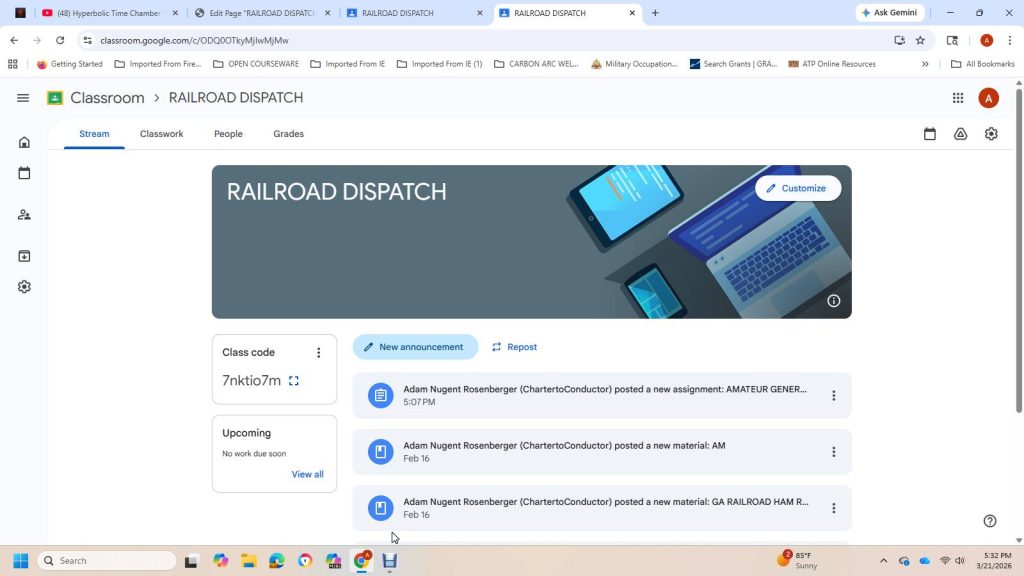Click the Home icon in left sidebar

24,142
